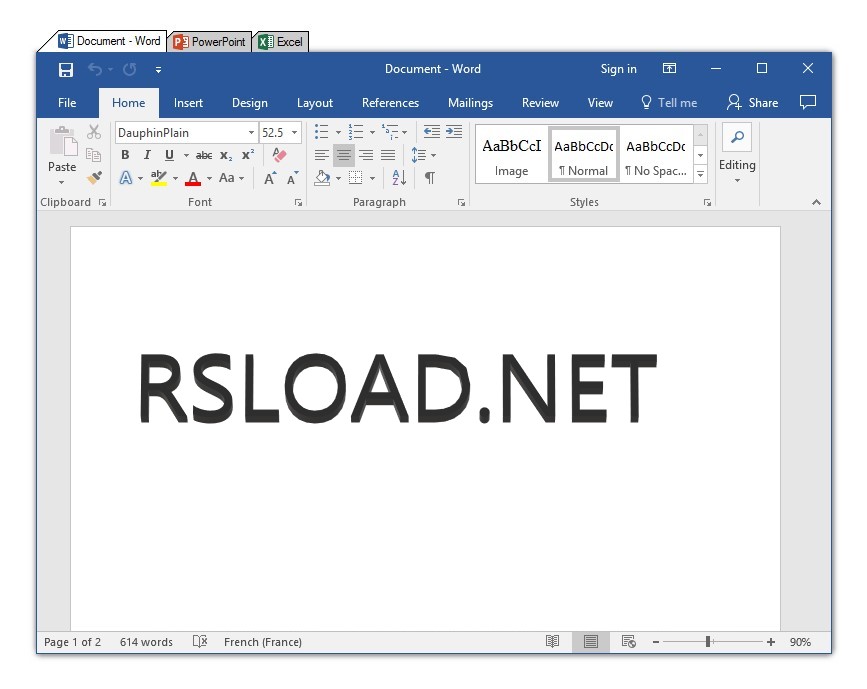Increase font size with larger A
The width and height of the screenshot is (867, 689).
pyautogui.click(x=270, y=178)
